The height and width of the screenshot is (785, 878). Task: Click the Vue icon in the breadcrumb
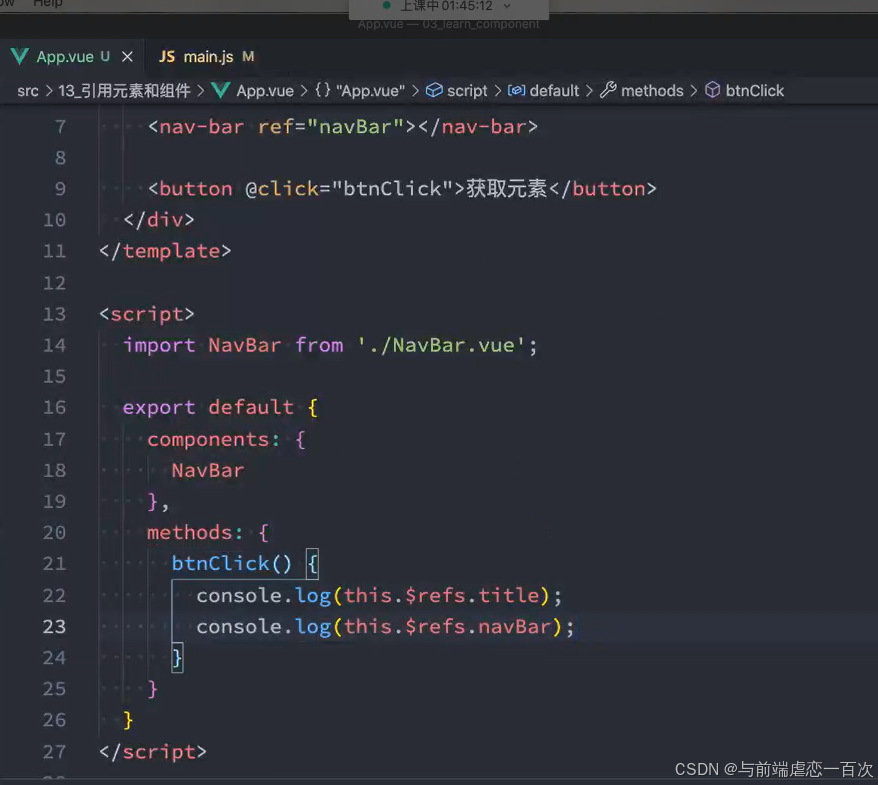pyautogui.click(x=221, y=91)
